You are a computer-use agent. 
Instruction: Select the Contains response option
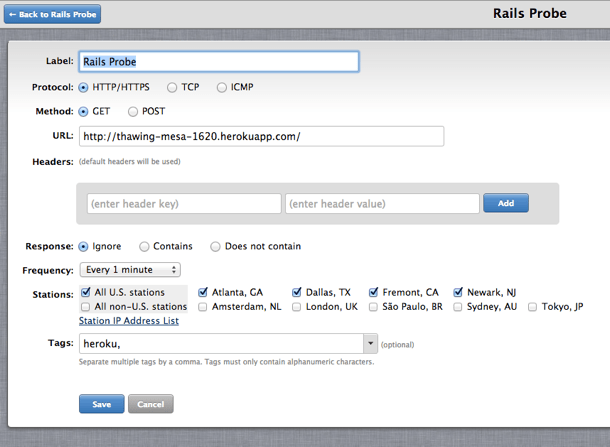coord(145,246)
